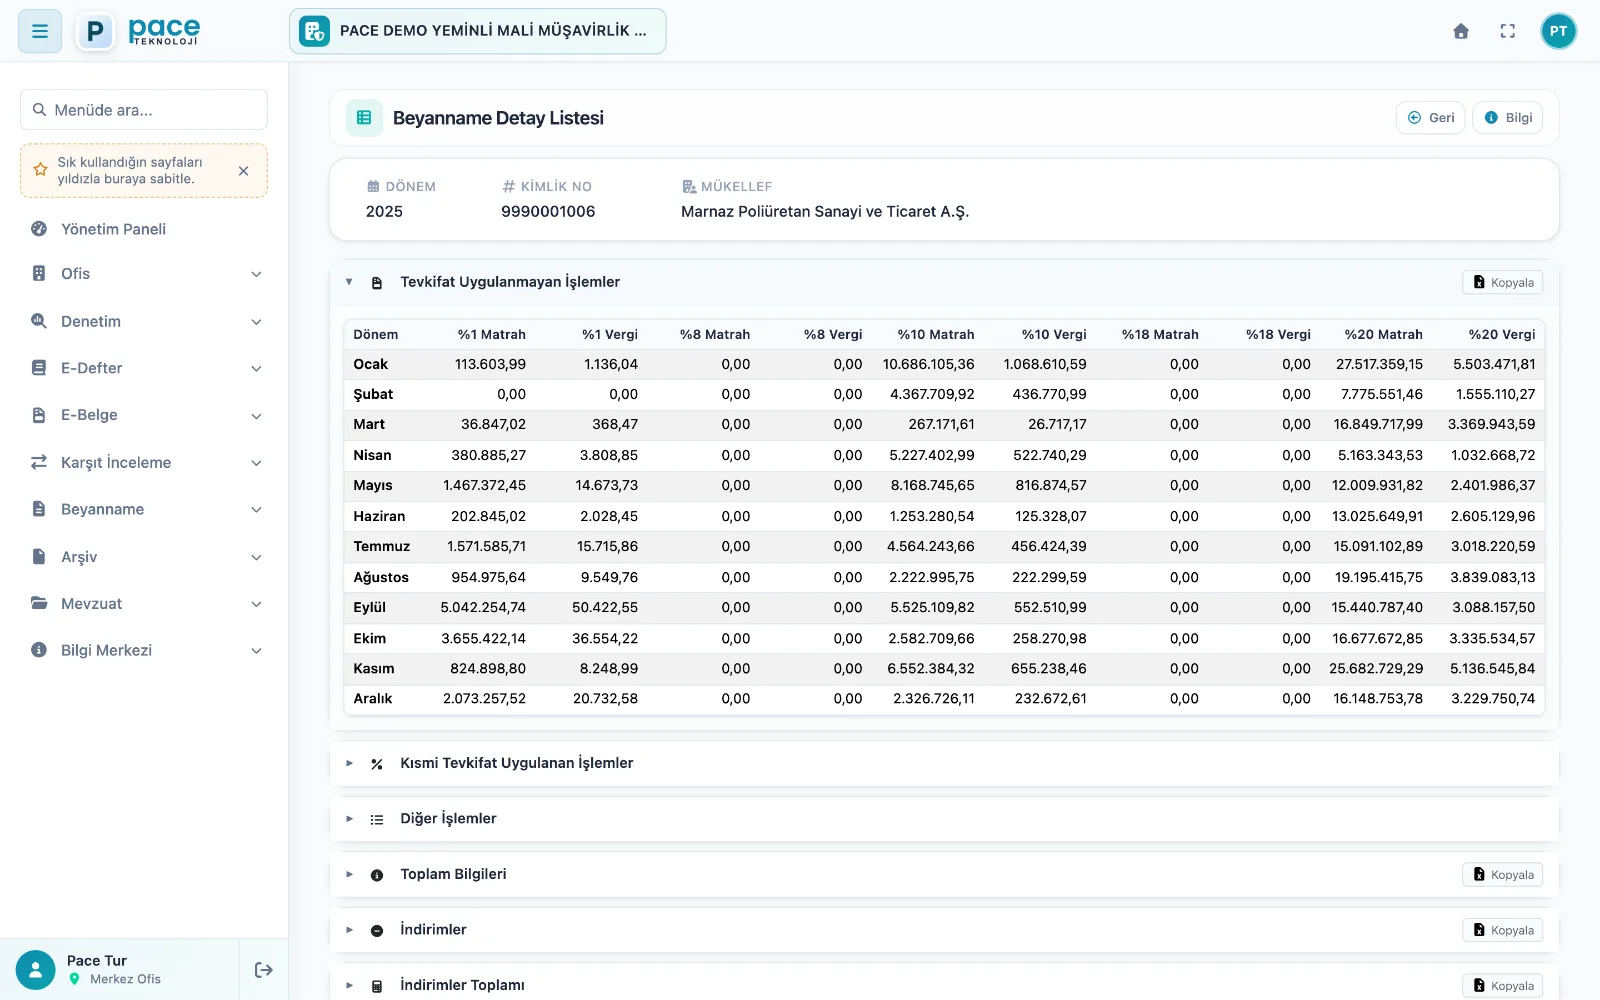Screen dimensions: 1600x1000
Task: Expand the Toplam Bilgileri section
Action: (349, 874)
